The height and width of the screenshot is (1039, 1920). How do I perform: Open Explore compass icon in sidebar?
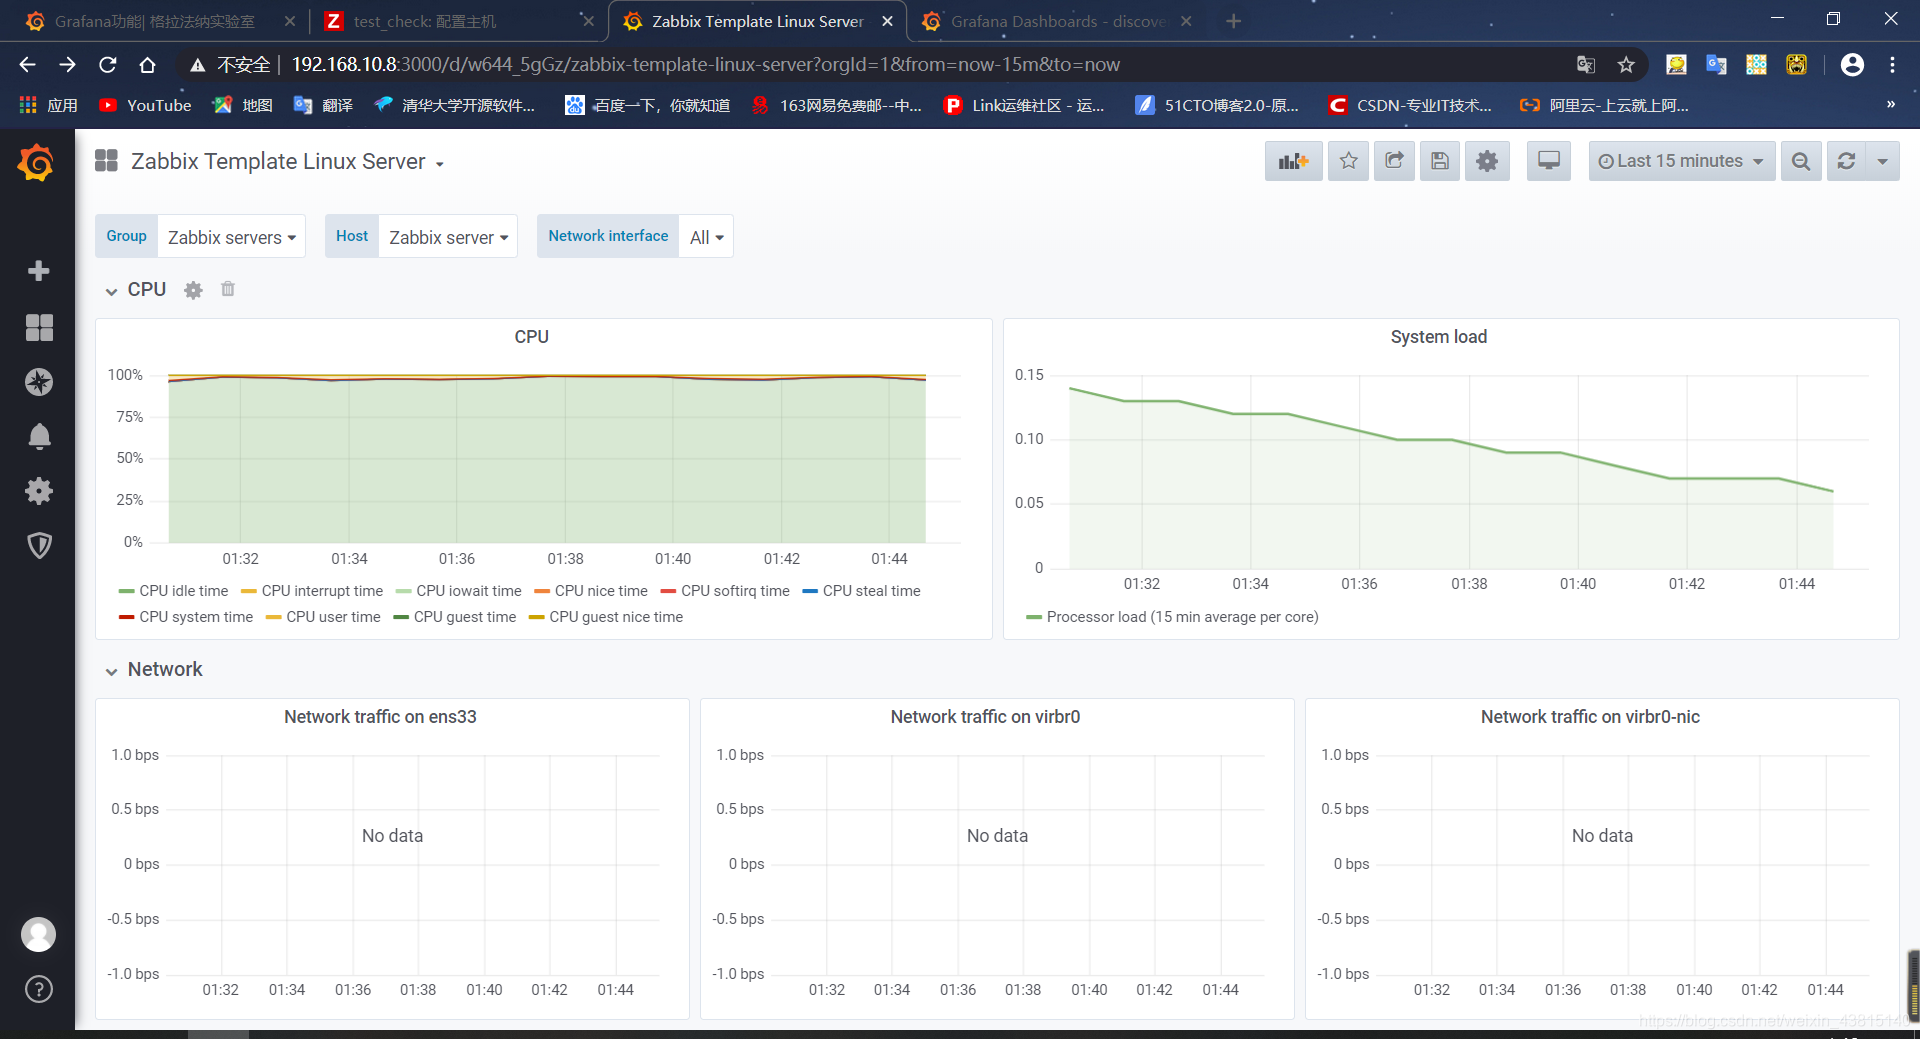pyautogui.click(x=39, y=382)
